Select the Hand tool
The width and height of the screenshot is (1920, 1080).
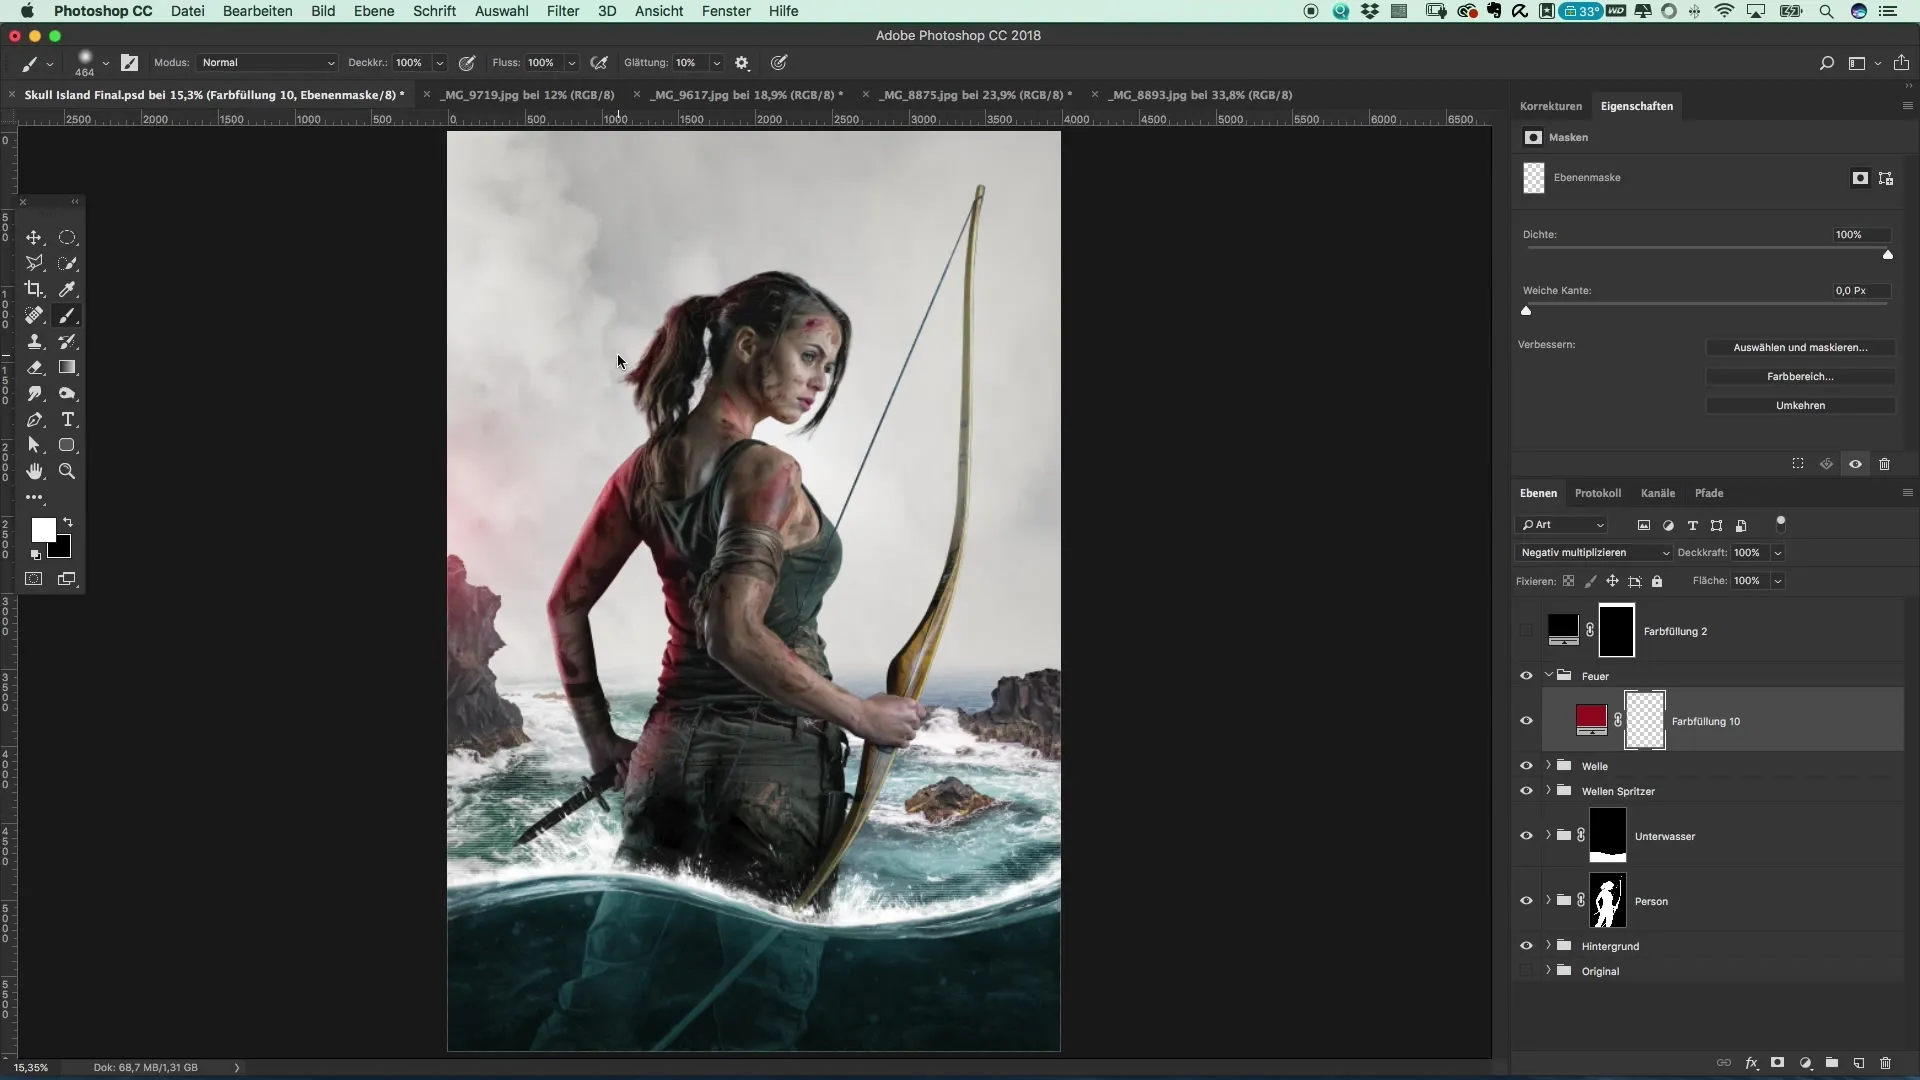click(x=34, y=471)
